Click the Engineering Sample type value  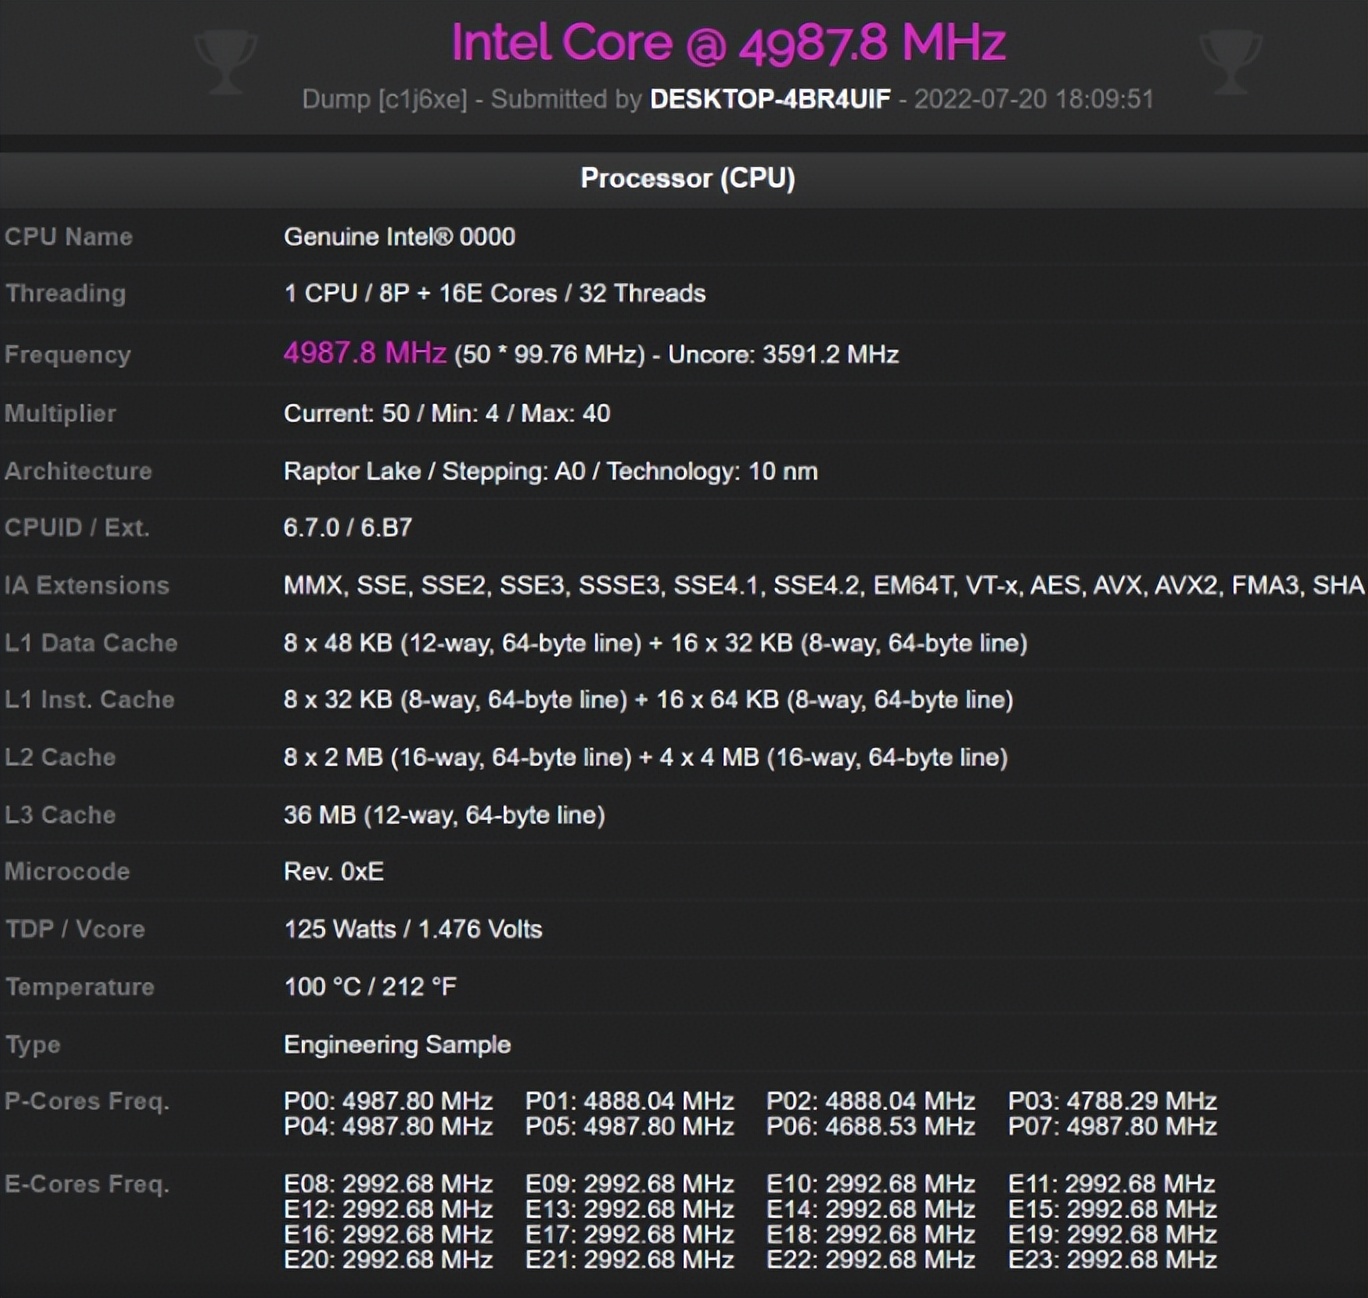point(397,1044)
